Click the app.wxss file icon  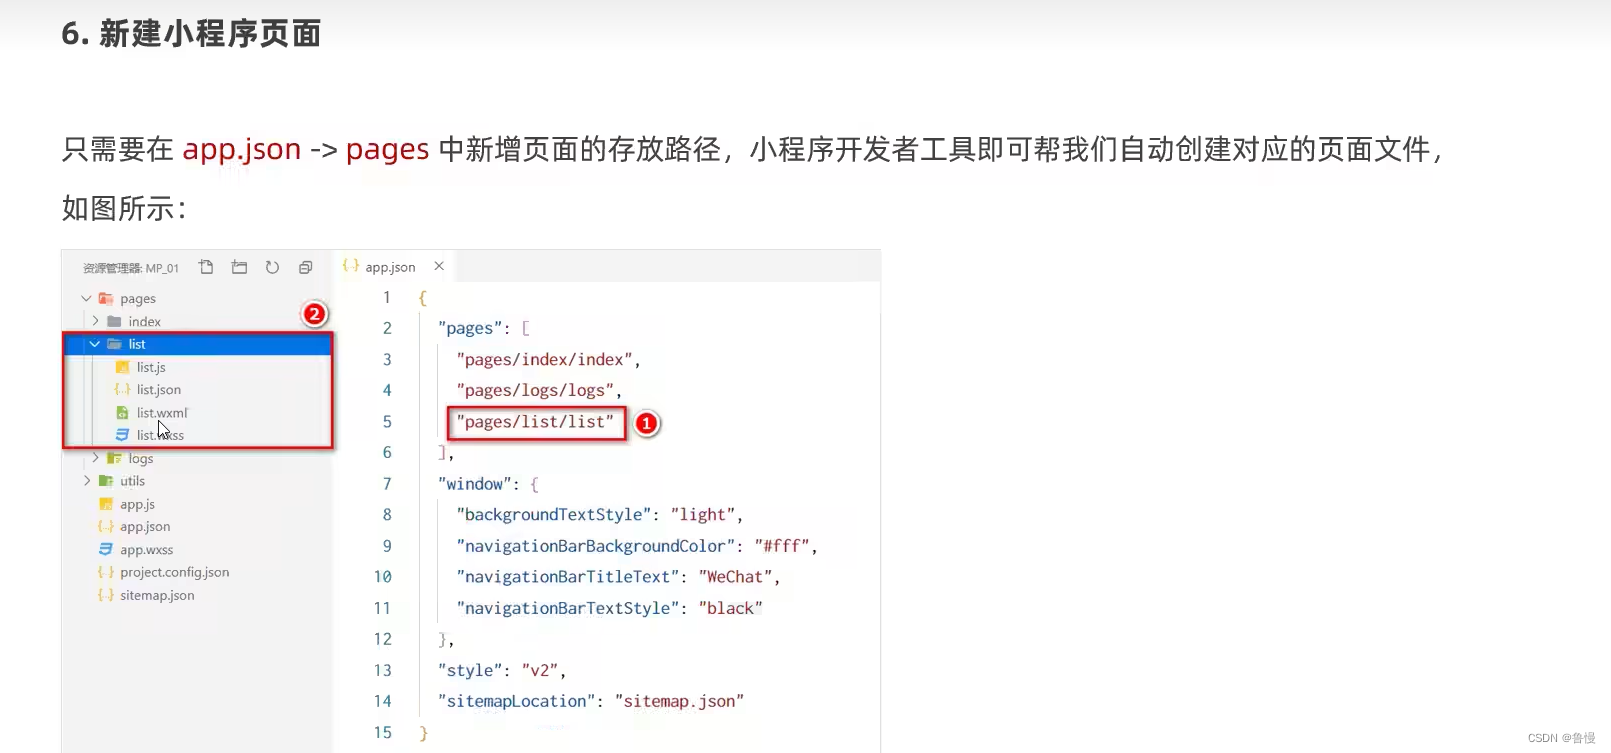[106, 549]
